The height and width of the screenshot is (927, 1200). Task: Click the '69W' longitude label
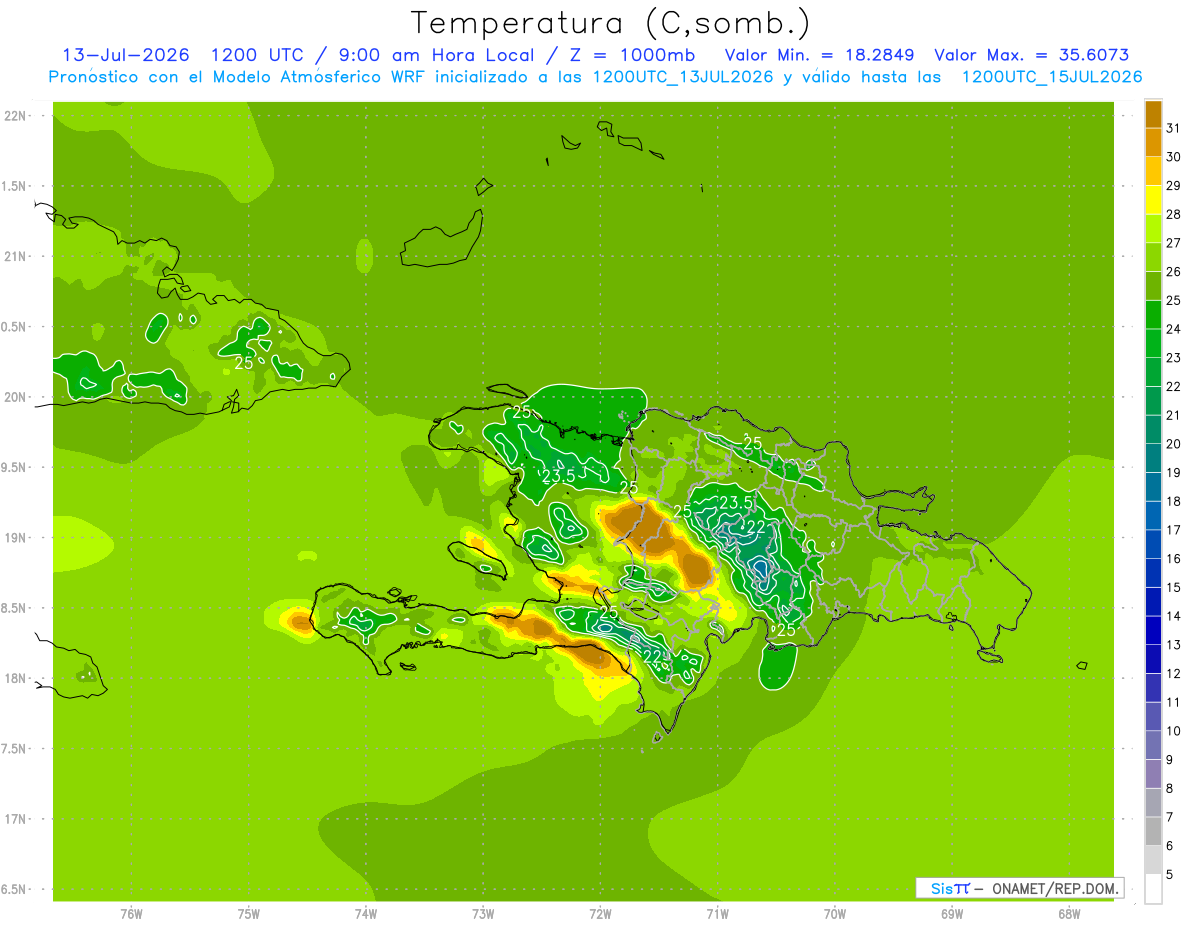pyautogui.click(x=952, y=913)
